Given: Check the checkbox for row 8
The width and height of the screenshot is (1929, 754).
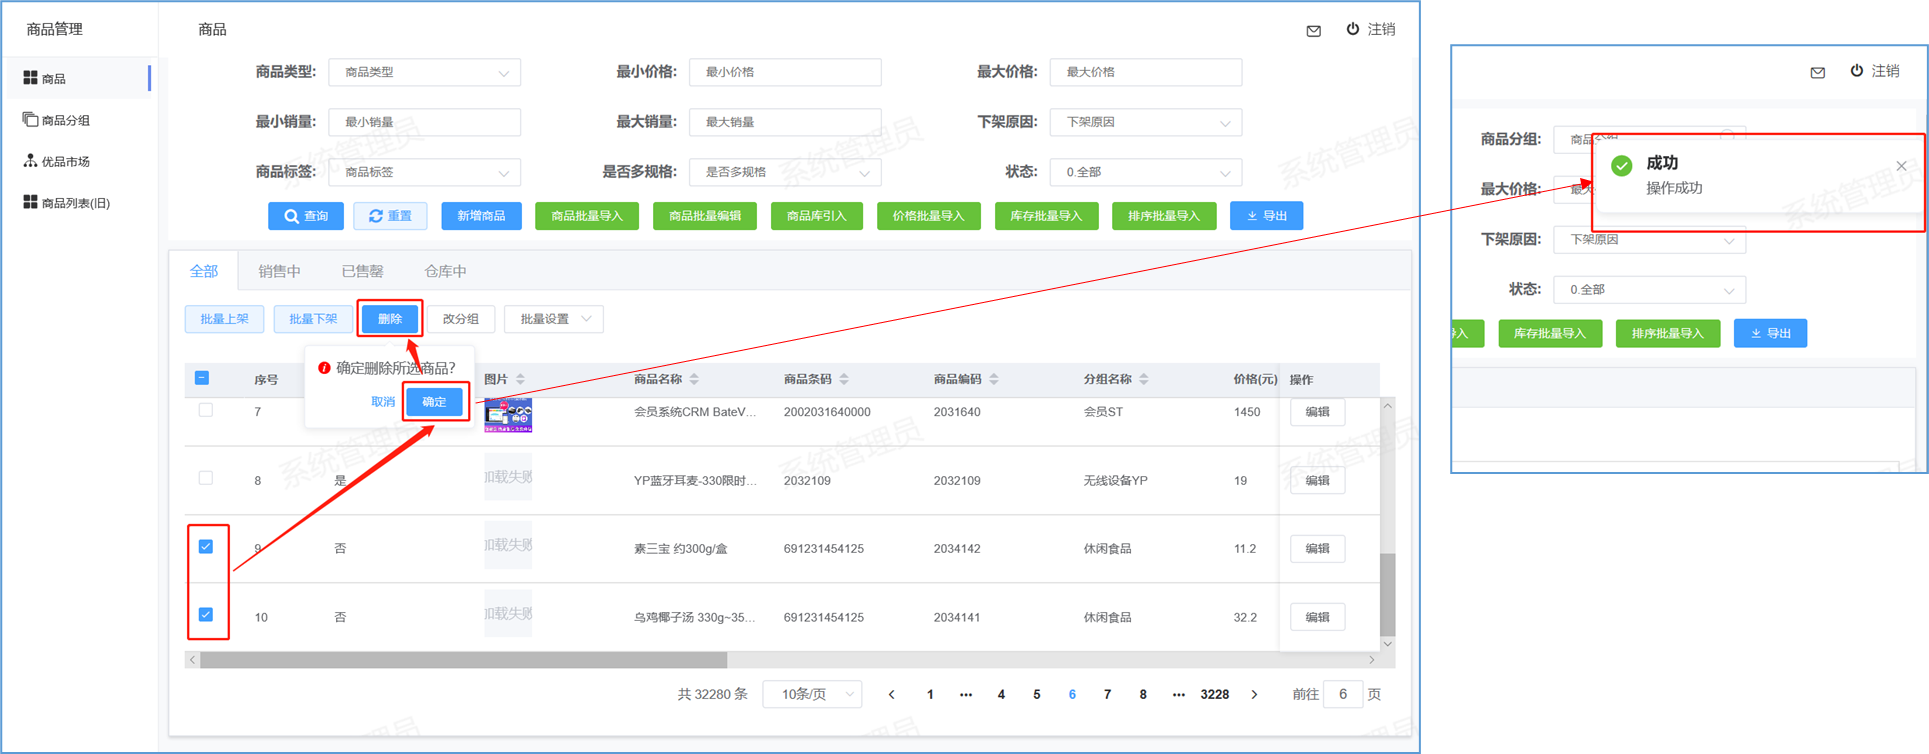Looking at the screenshot, I should pos(206,478).
